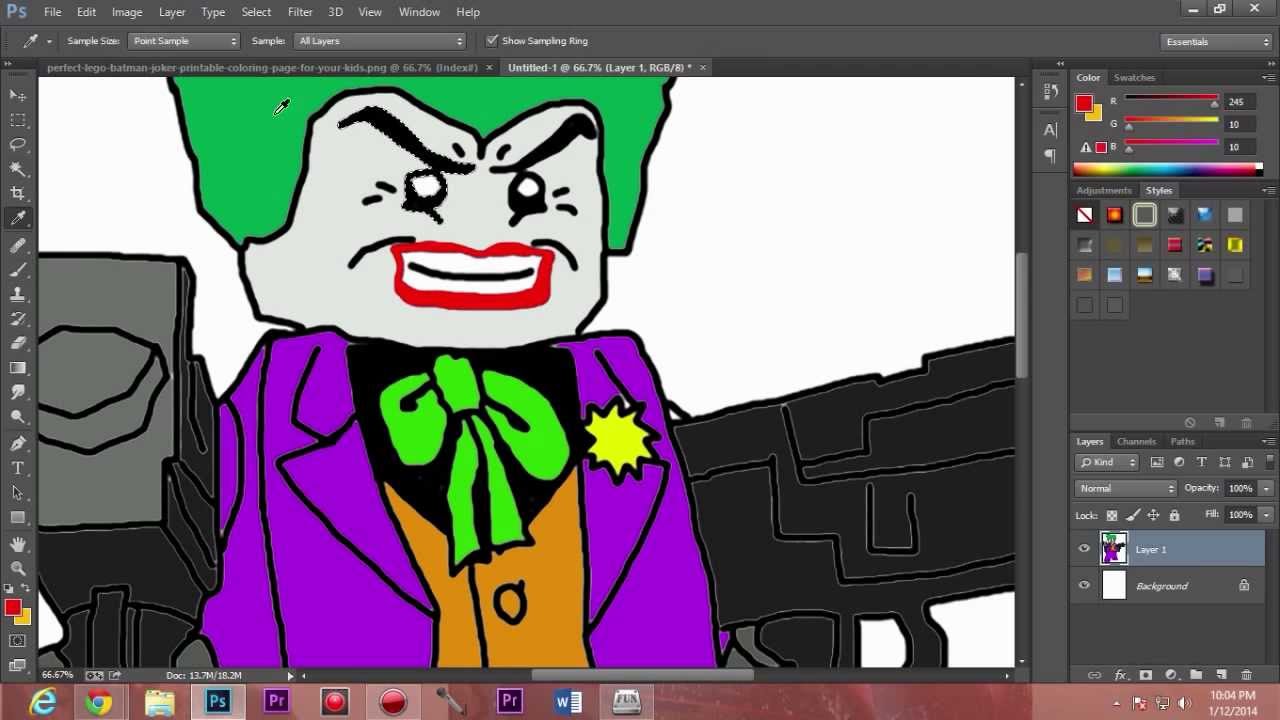The height and width of the screenshot is (720, 1280).
Task: Toggle Show Sampling Ring checkbox
Action: point(492,41)
